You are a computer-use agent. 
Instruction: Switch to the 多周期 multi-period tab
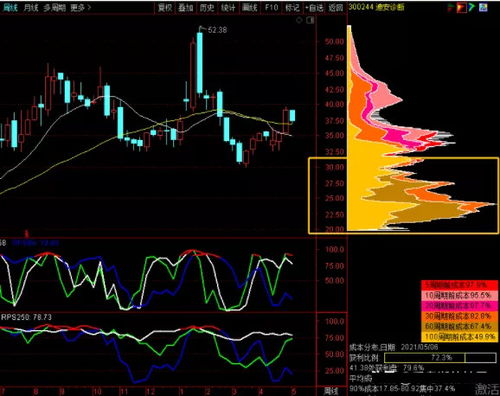[x=54, y=8]
